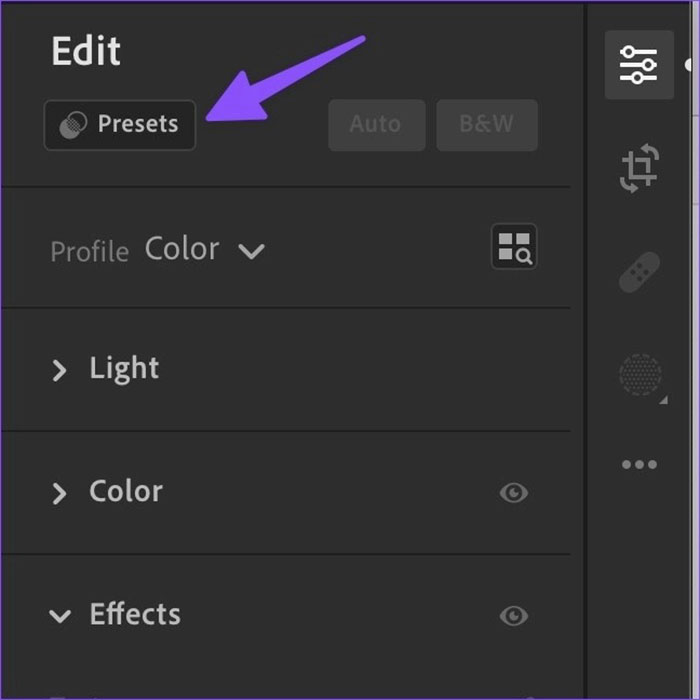
Task: Open the Profile dropdown arrow
Action: [251, 251]
